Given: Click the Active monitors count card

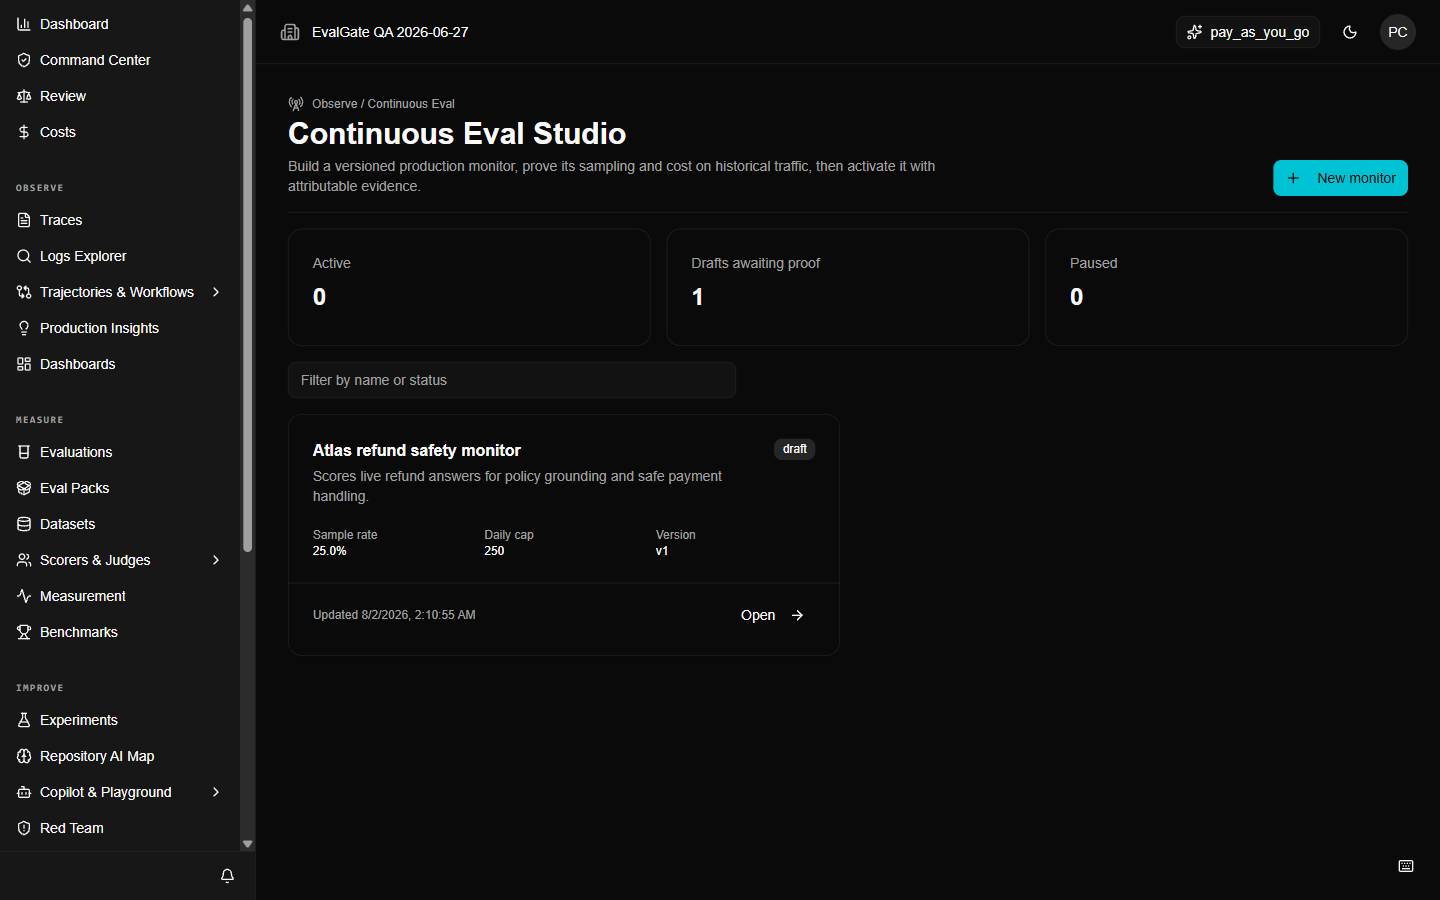Looking at the screenshot, I should pyautogui.click(x=469, y=287).
